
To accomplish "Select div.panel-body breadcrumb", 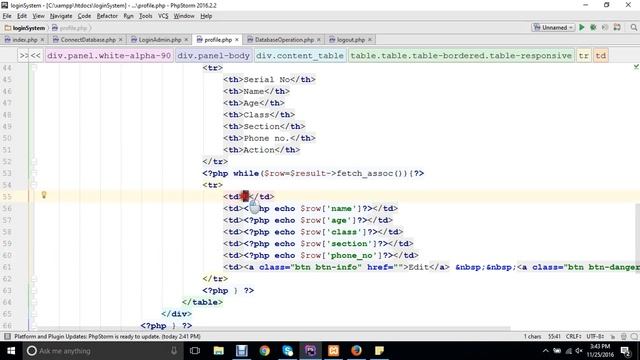I will tap(214, 56).
